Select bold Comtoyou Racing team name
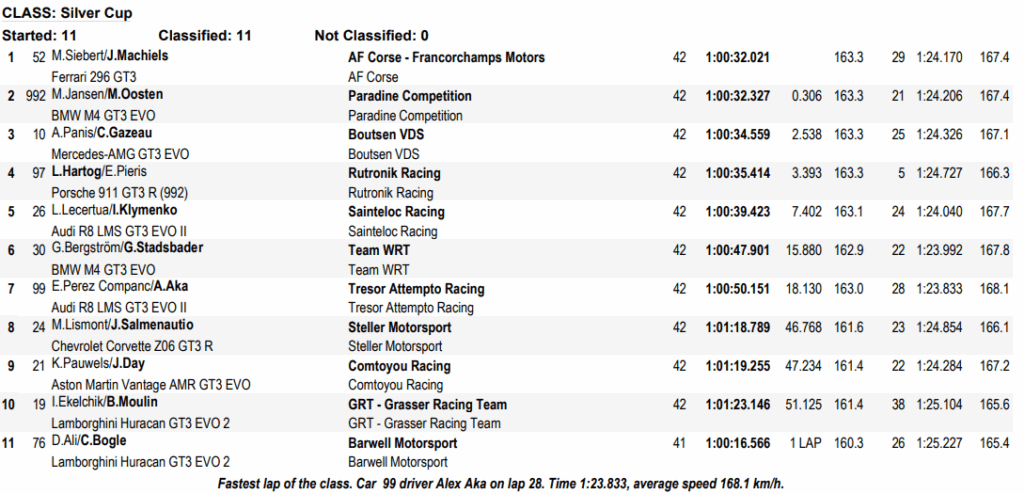 (x=399, y=366)
